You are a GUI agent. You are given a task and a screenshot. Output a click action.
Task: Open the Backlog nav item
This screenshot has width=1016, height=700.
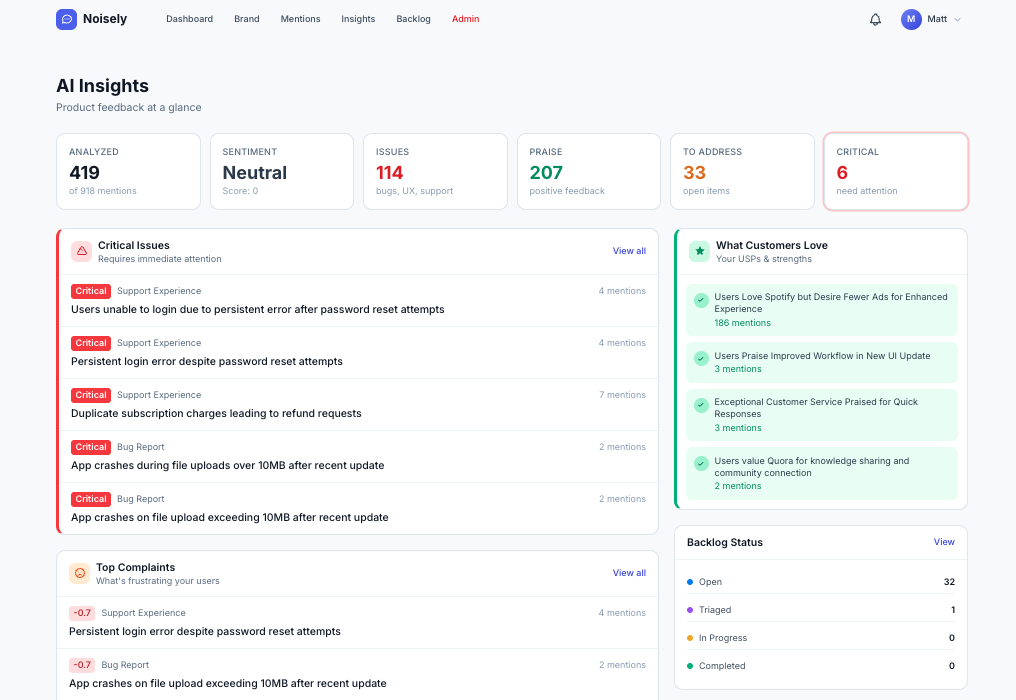pos(413,19)
